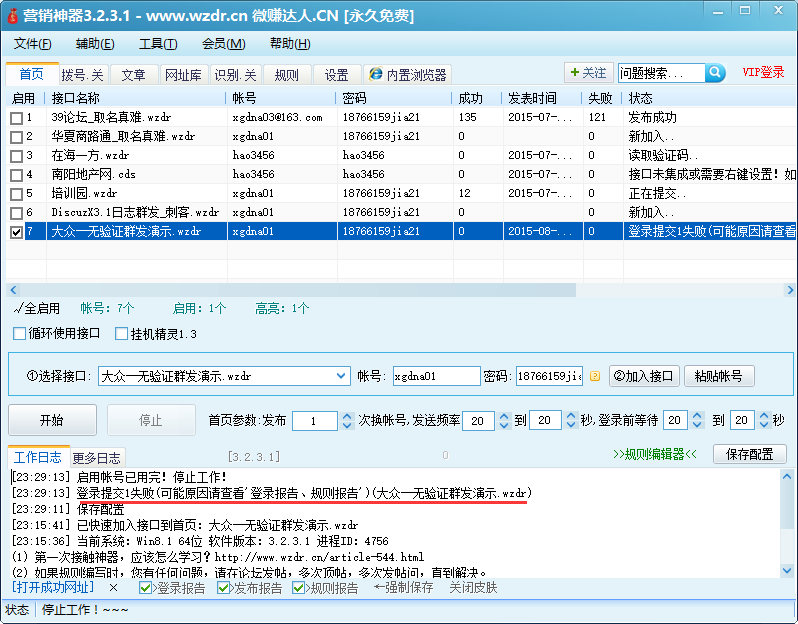Open the 工具(T) menu
The image size is (798, 624).
[x=158, y=44]
